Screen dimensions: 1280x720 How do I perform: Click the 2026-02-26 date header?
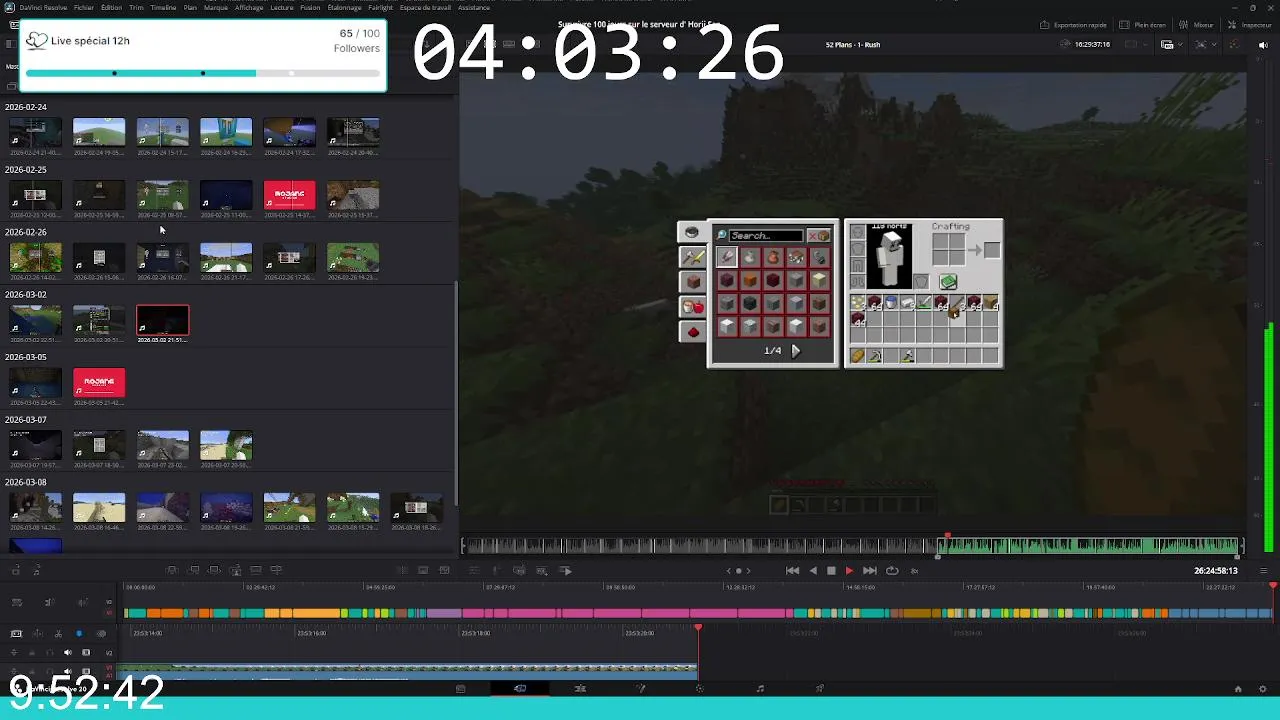coord(26,232)
